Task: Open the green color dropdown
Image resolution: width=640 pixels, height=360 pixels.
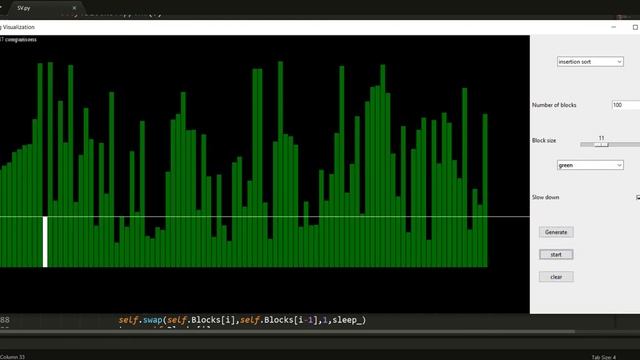Action: click(590, 165)
